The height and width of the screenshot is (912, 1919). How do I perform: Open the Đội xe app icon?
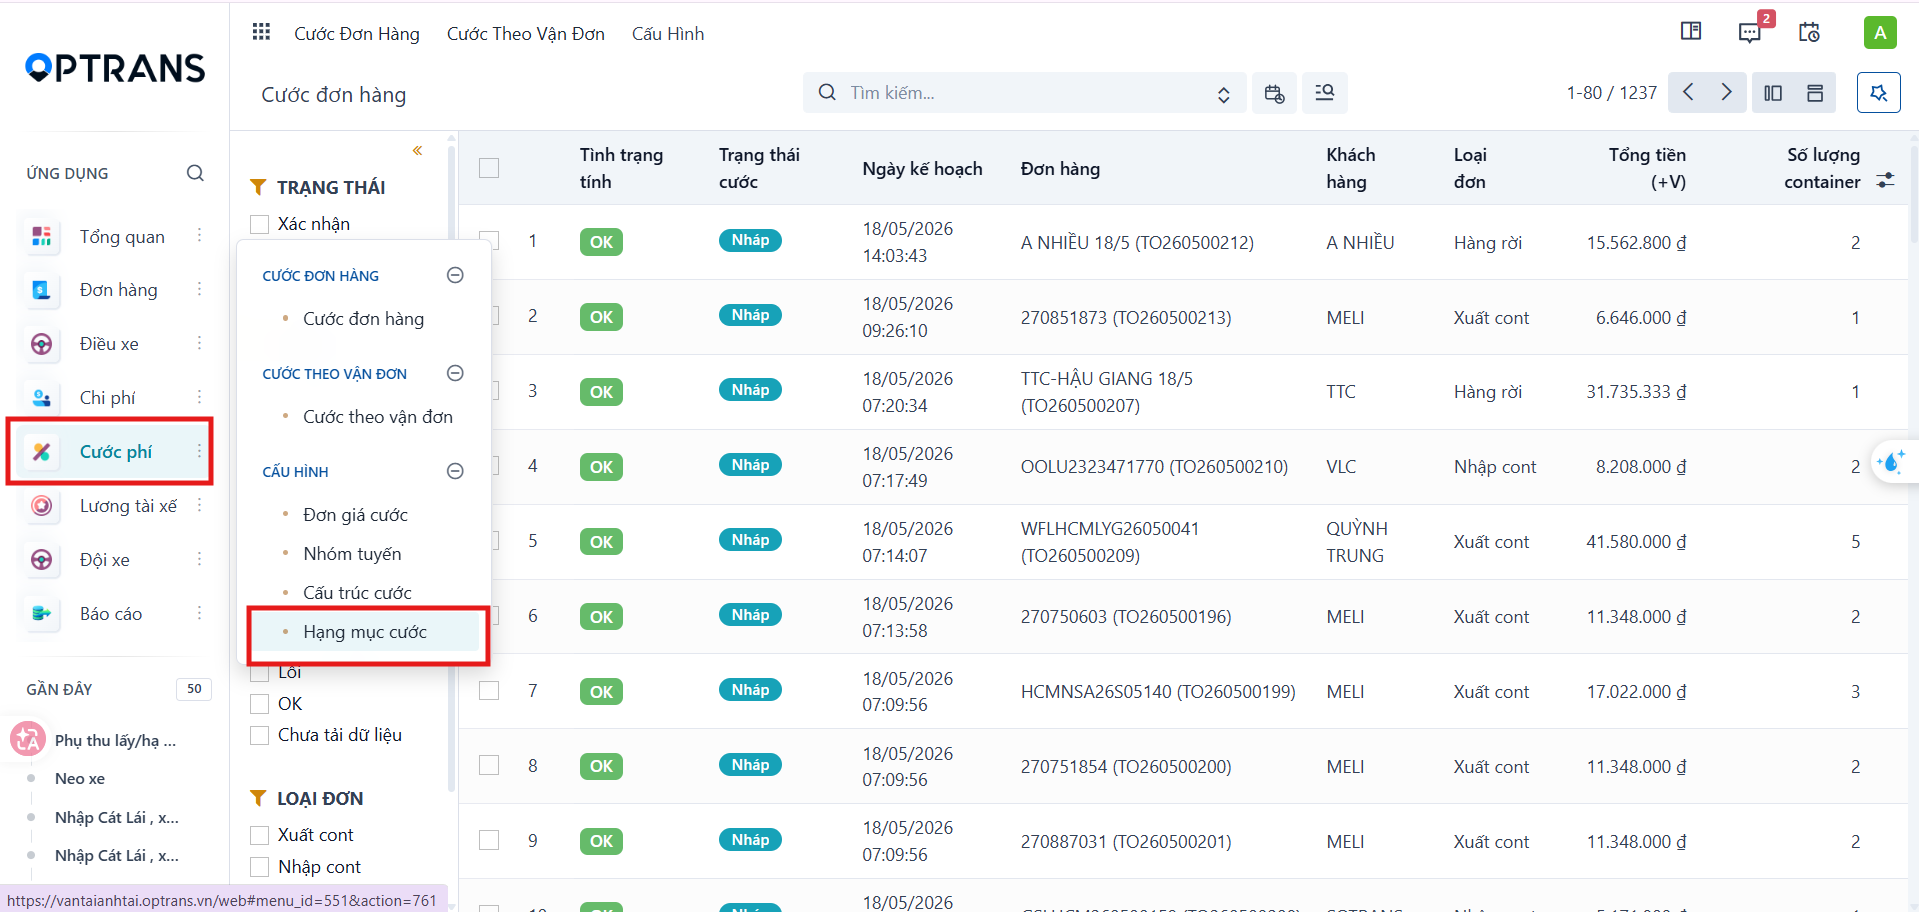(41, 560)
